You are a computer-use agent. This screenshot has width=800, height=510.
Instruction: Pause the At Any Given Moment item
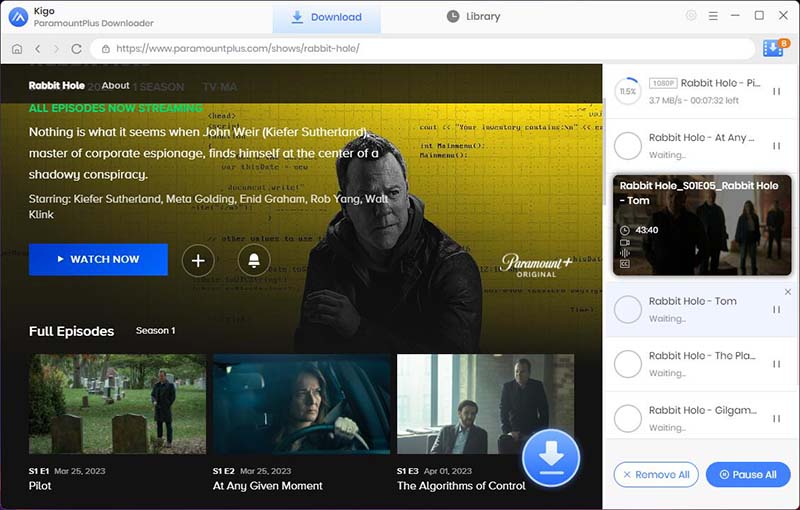point(777,146)
